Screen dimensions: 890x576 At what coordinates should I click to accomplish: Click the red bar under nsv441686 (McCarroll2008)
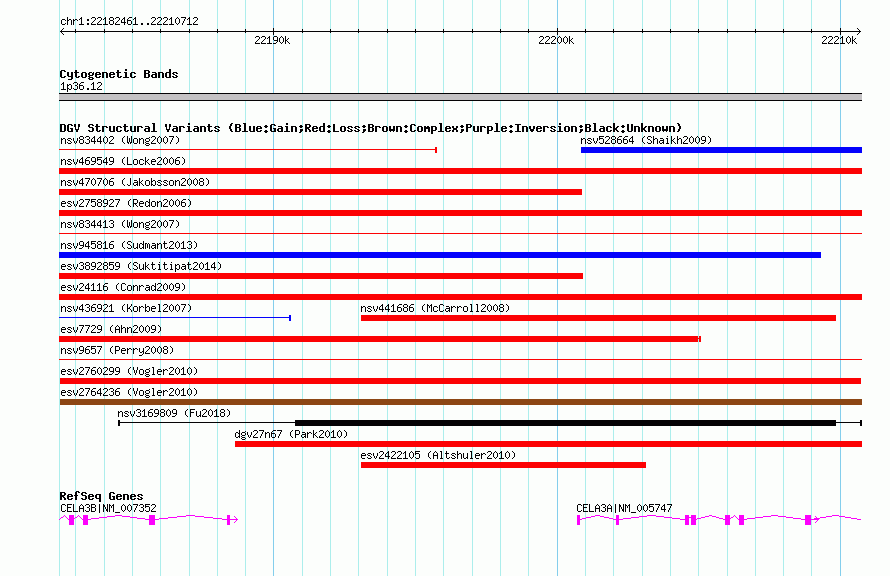598,318
